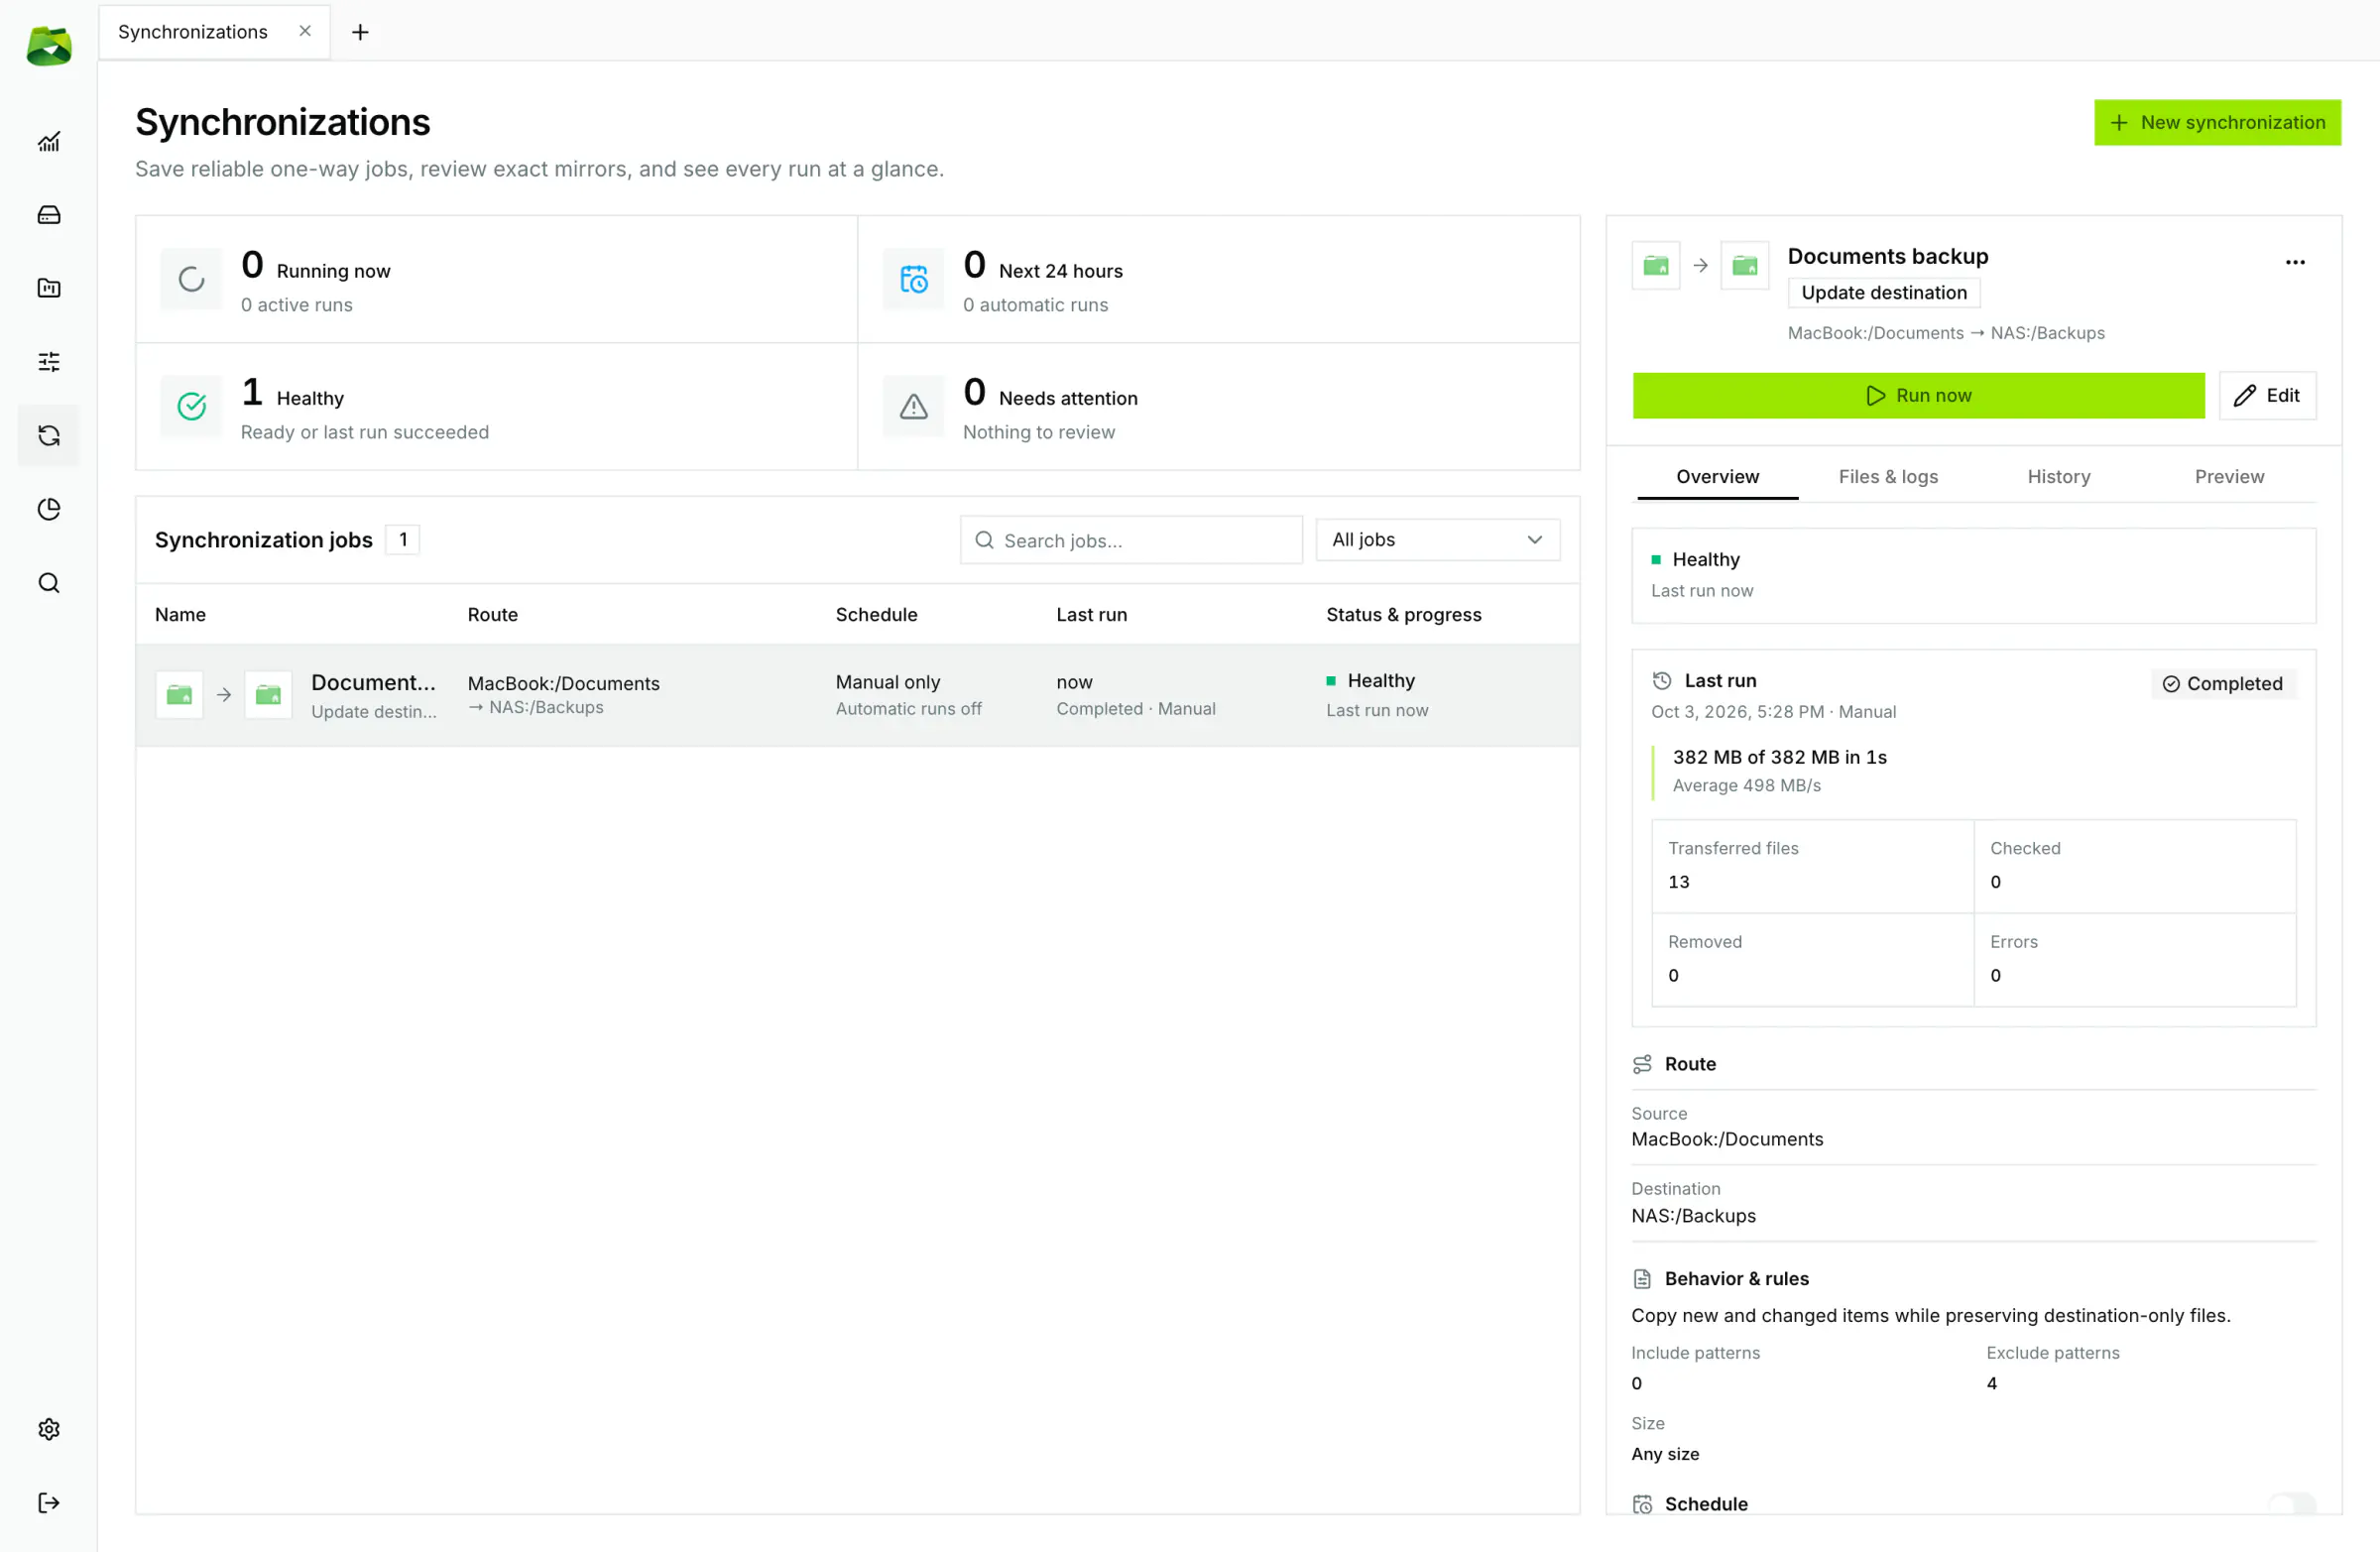Click the Destination value NAS:/Backups in the Route section
Screen dimensions: 2380x1552
pyautogui.click(x=1693, y=1216)
